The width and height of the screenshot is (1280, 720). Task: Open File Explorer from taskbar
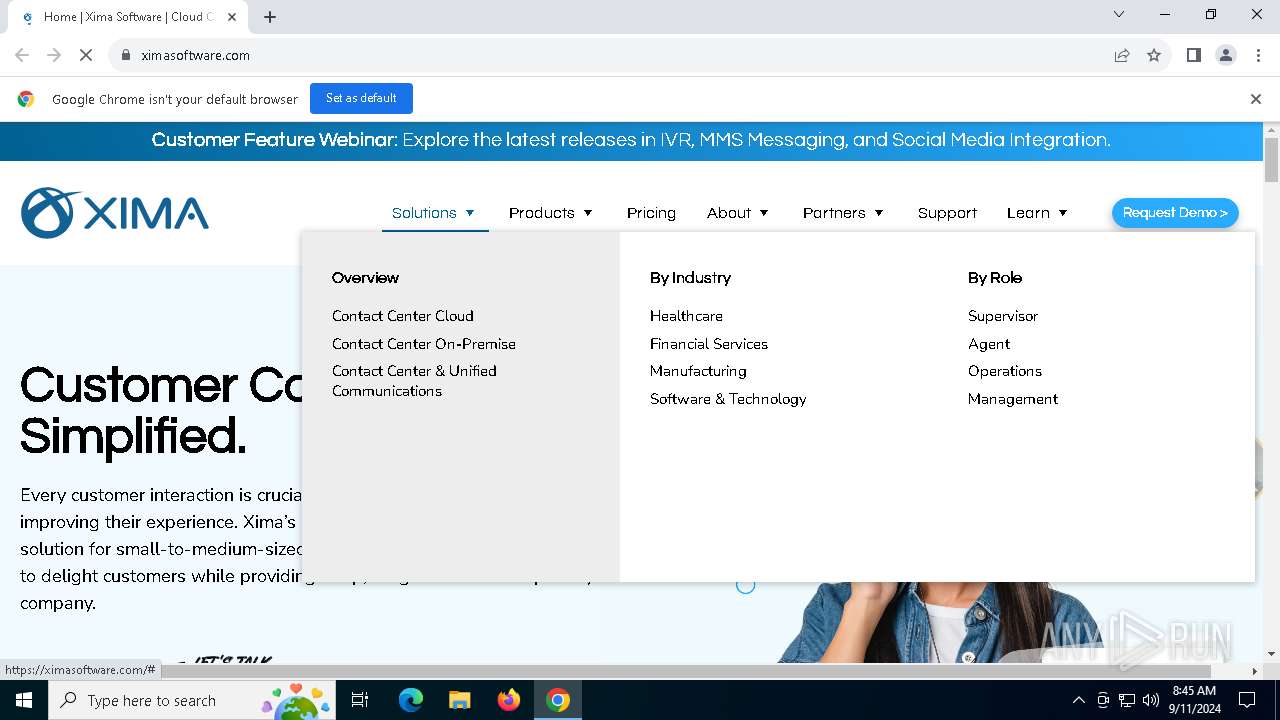pos(459,700)
